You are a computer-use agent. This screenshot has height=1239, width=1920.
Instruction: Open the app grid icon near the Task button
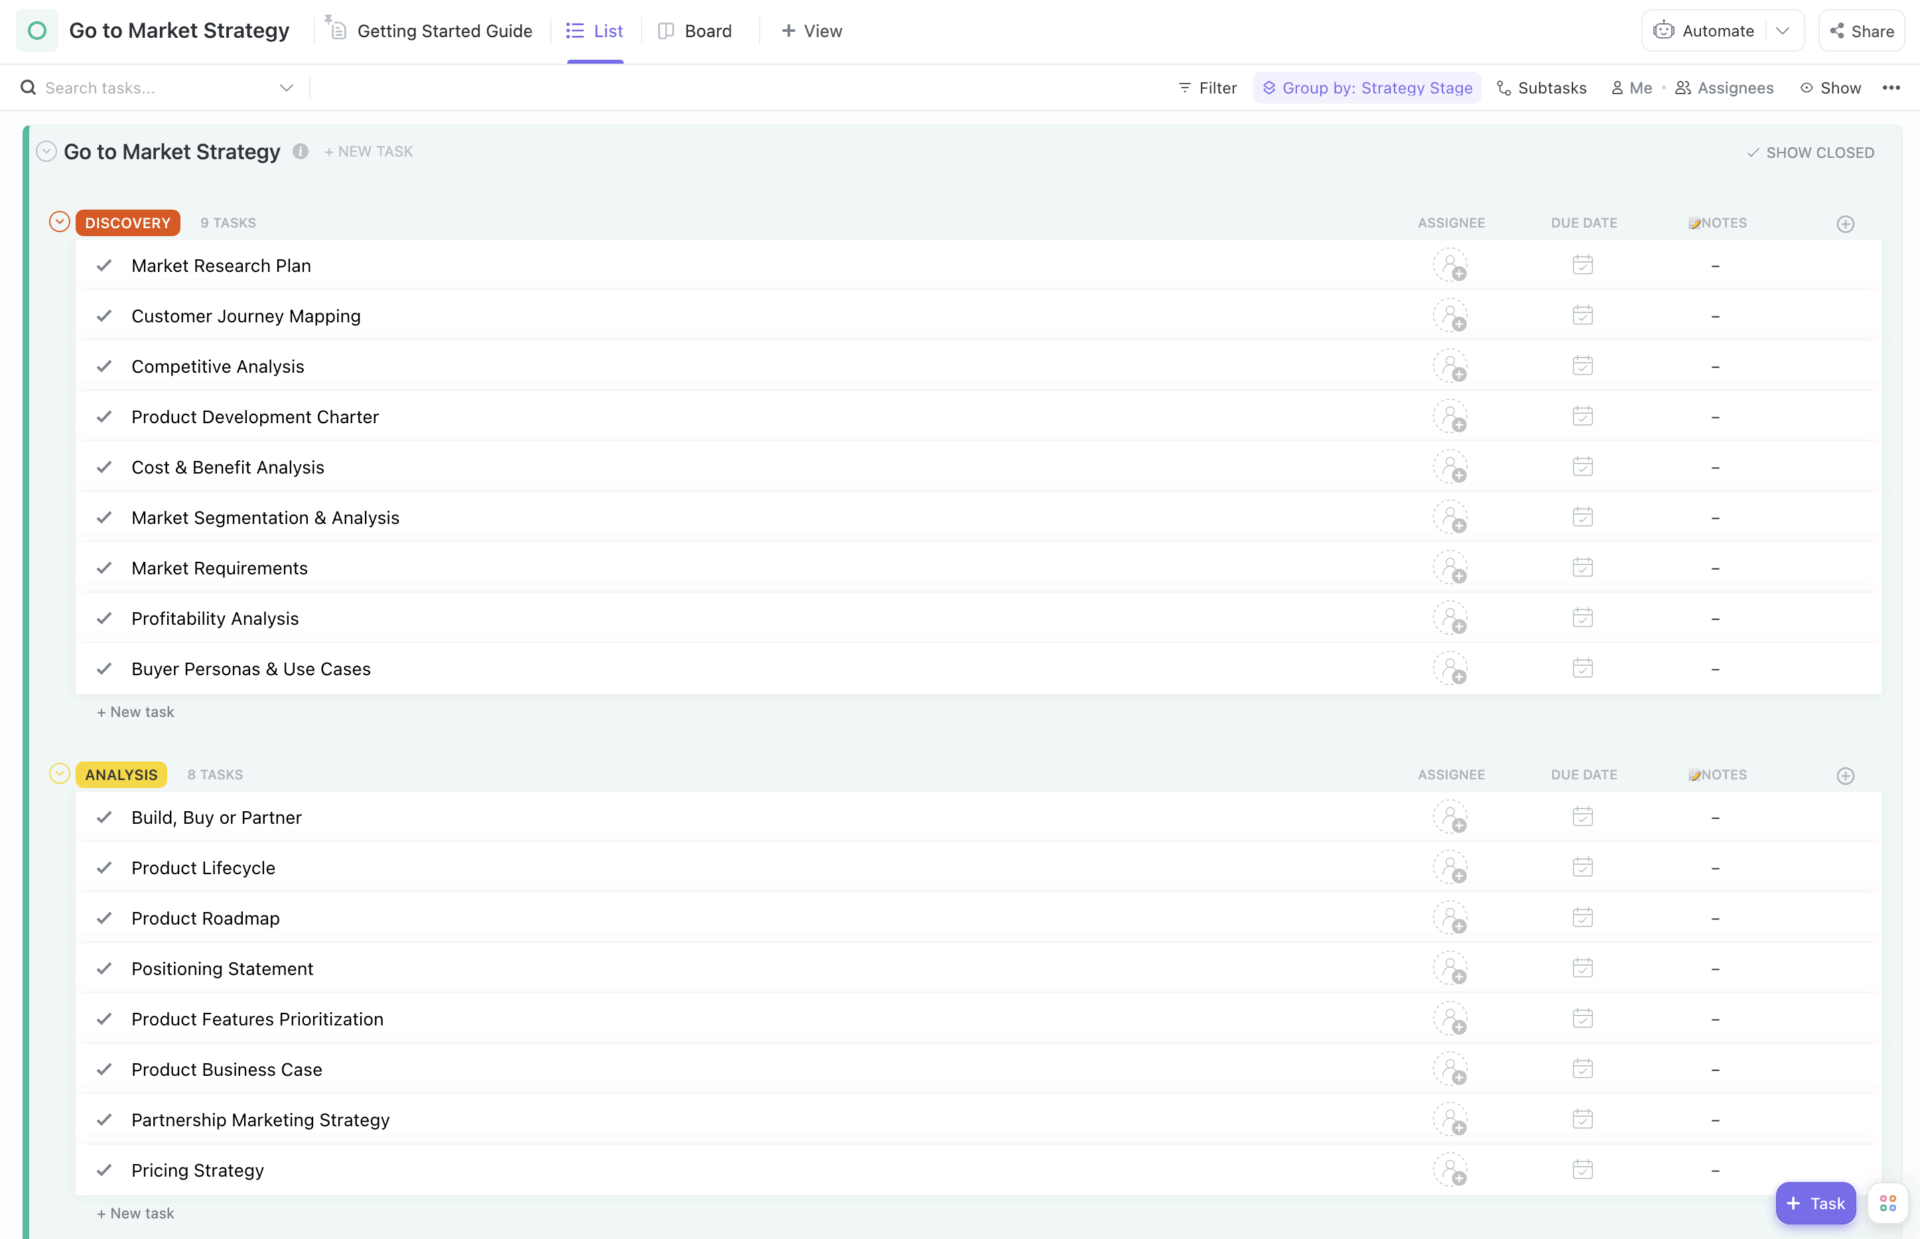point(1888,1203)
